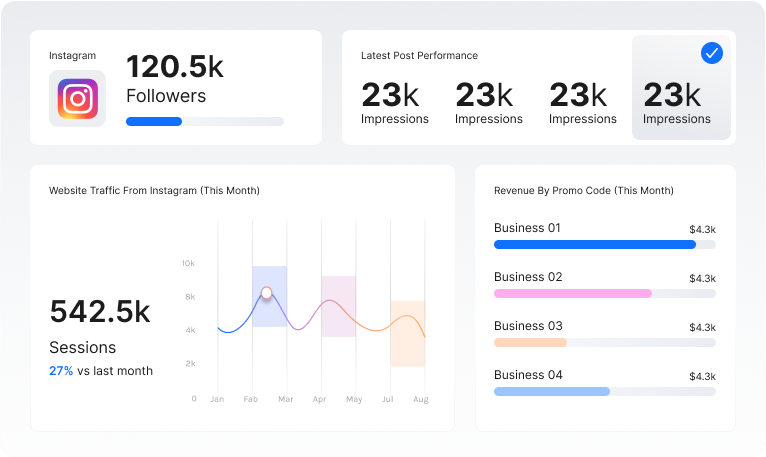Click the 'Latest Post Performance' heading
766x457 pixels.
[x=419, y=56]
